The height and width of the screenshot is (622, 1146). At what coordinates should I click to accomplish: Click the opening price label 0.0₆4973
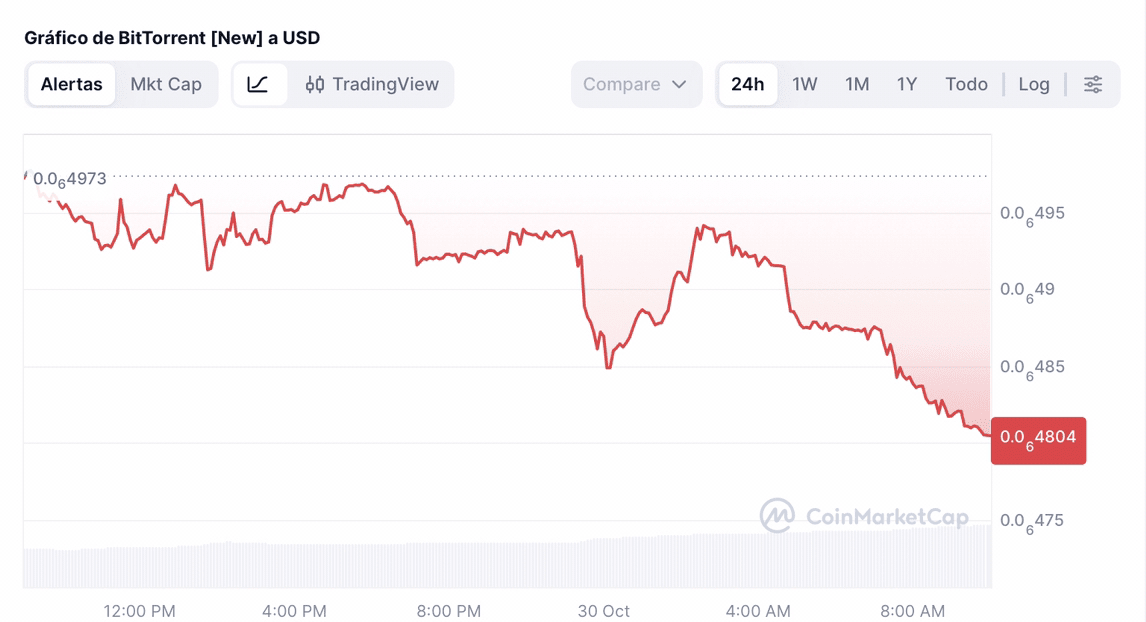[x=69, y=180]
